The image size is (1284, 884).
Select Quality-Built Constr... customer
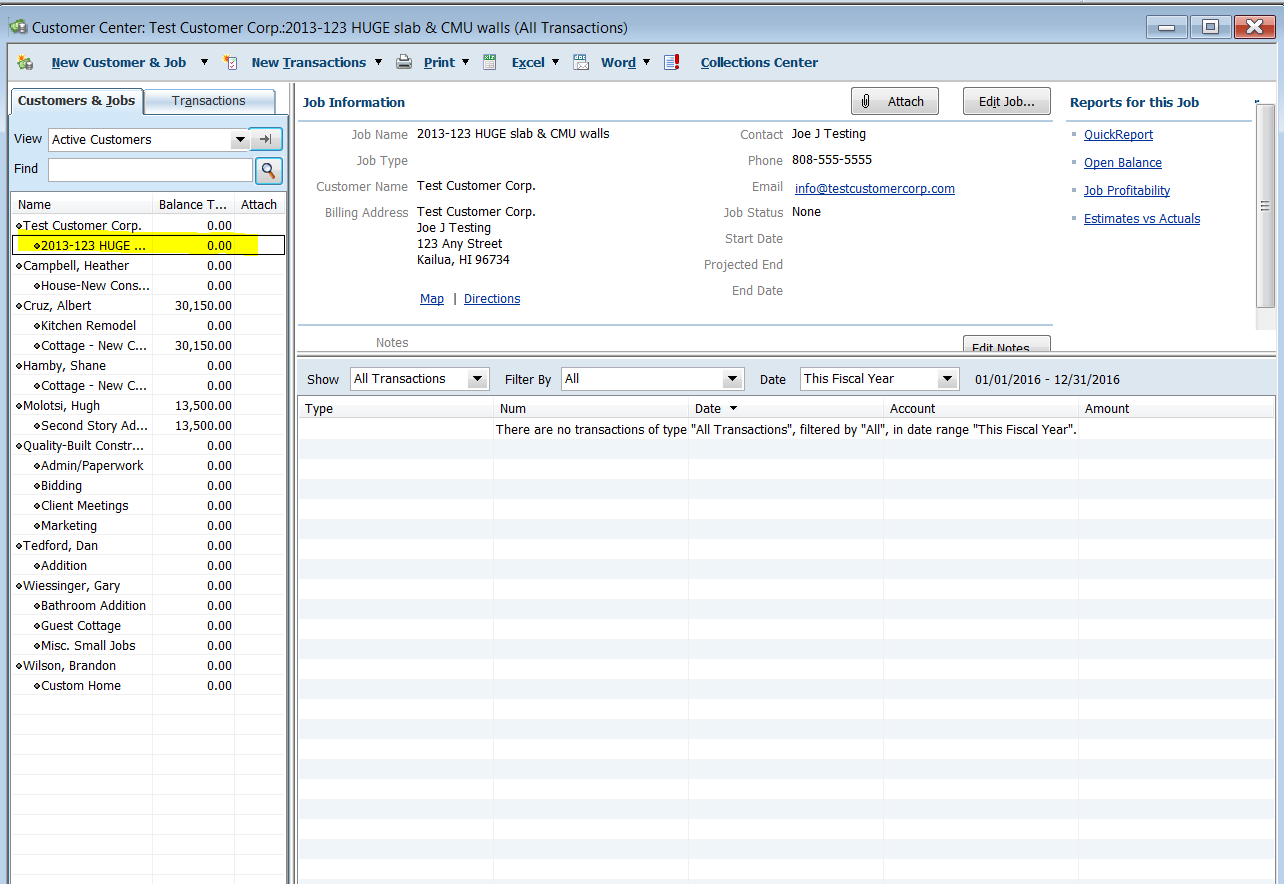tap(83, 446)
